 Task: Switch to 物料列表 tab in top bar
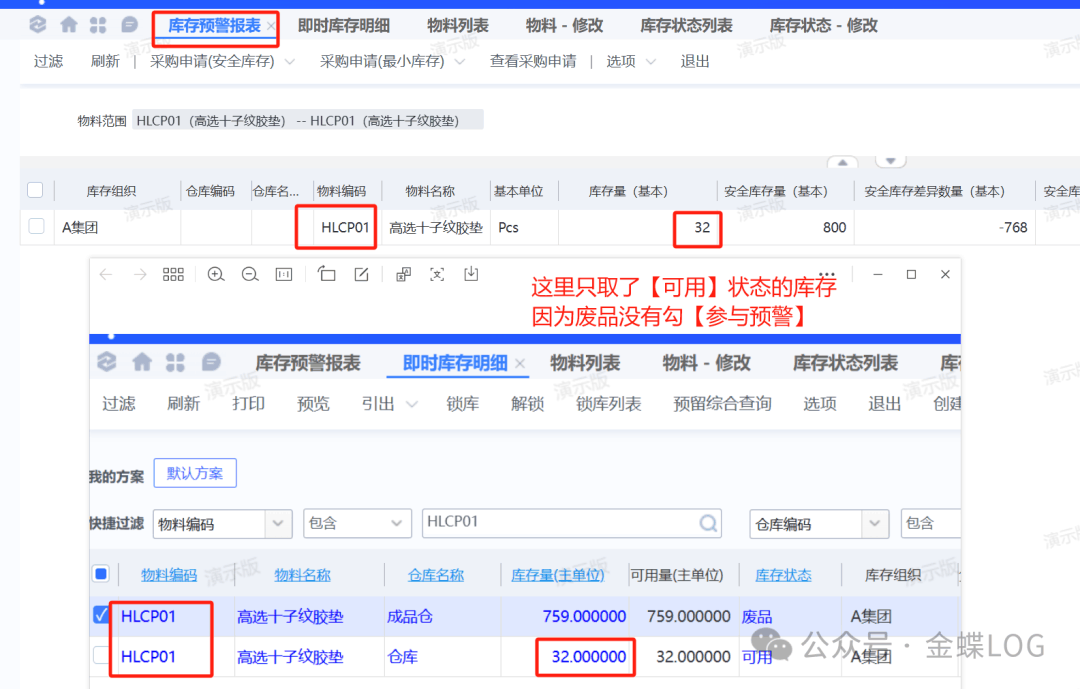(x=458, y=26)
